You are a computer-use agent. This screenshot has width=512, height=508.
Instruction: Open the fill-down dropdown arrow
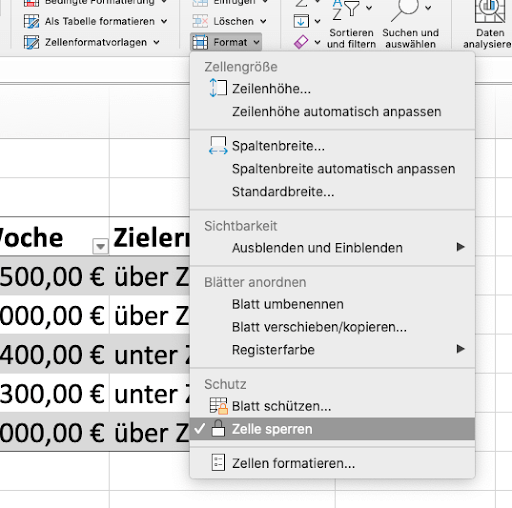pyautogui.click(x=318, y=21)
